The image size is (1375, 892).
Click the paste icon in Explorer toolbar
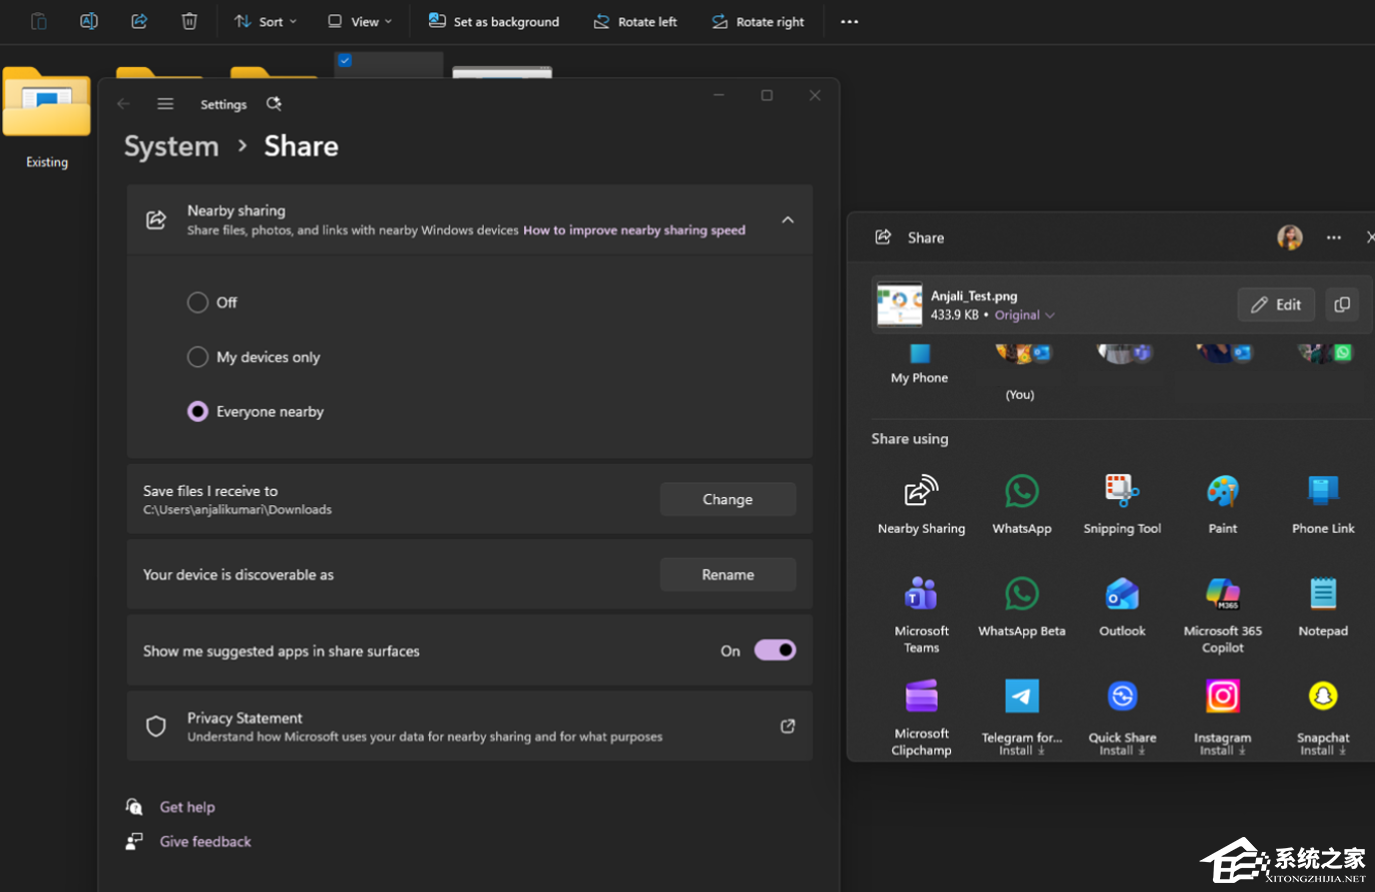[x=38, y=21]
